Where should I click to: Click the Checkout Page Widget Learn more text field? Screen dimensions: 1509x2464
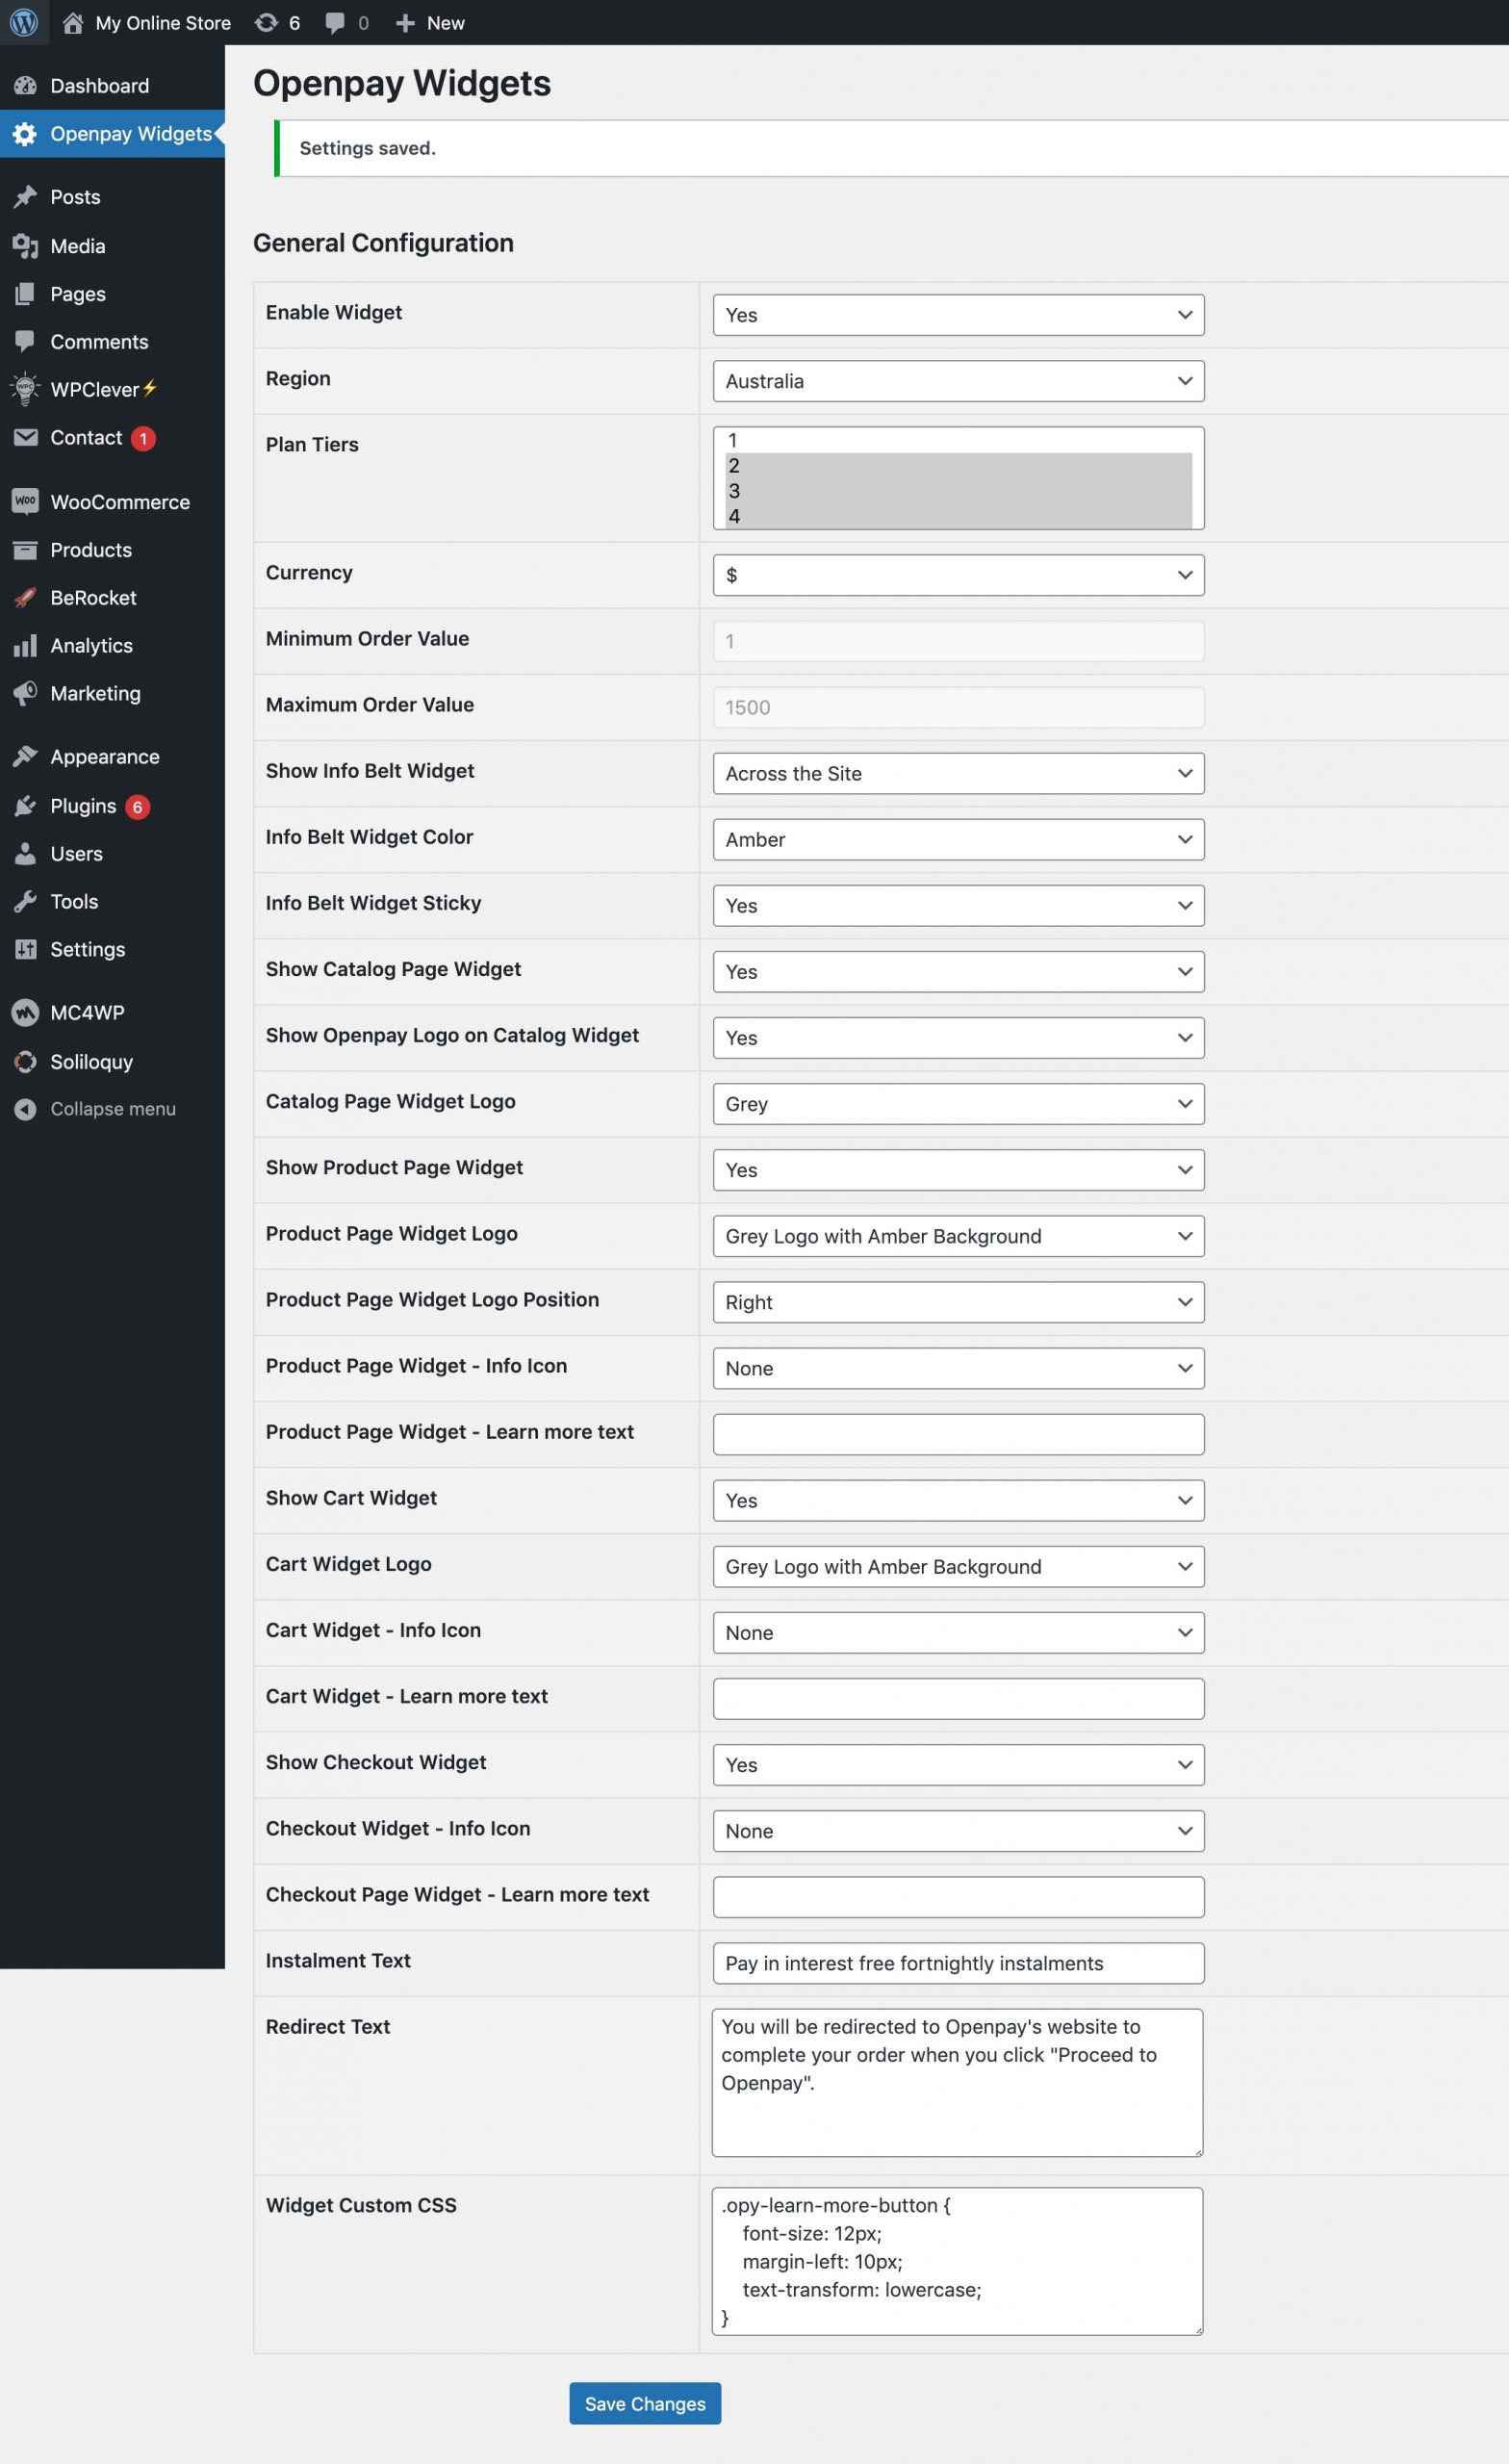click(958, 1897)
